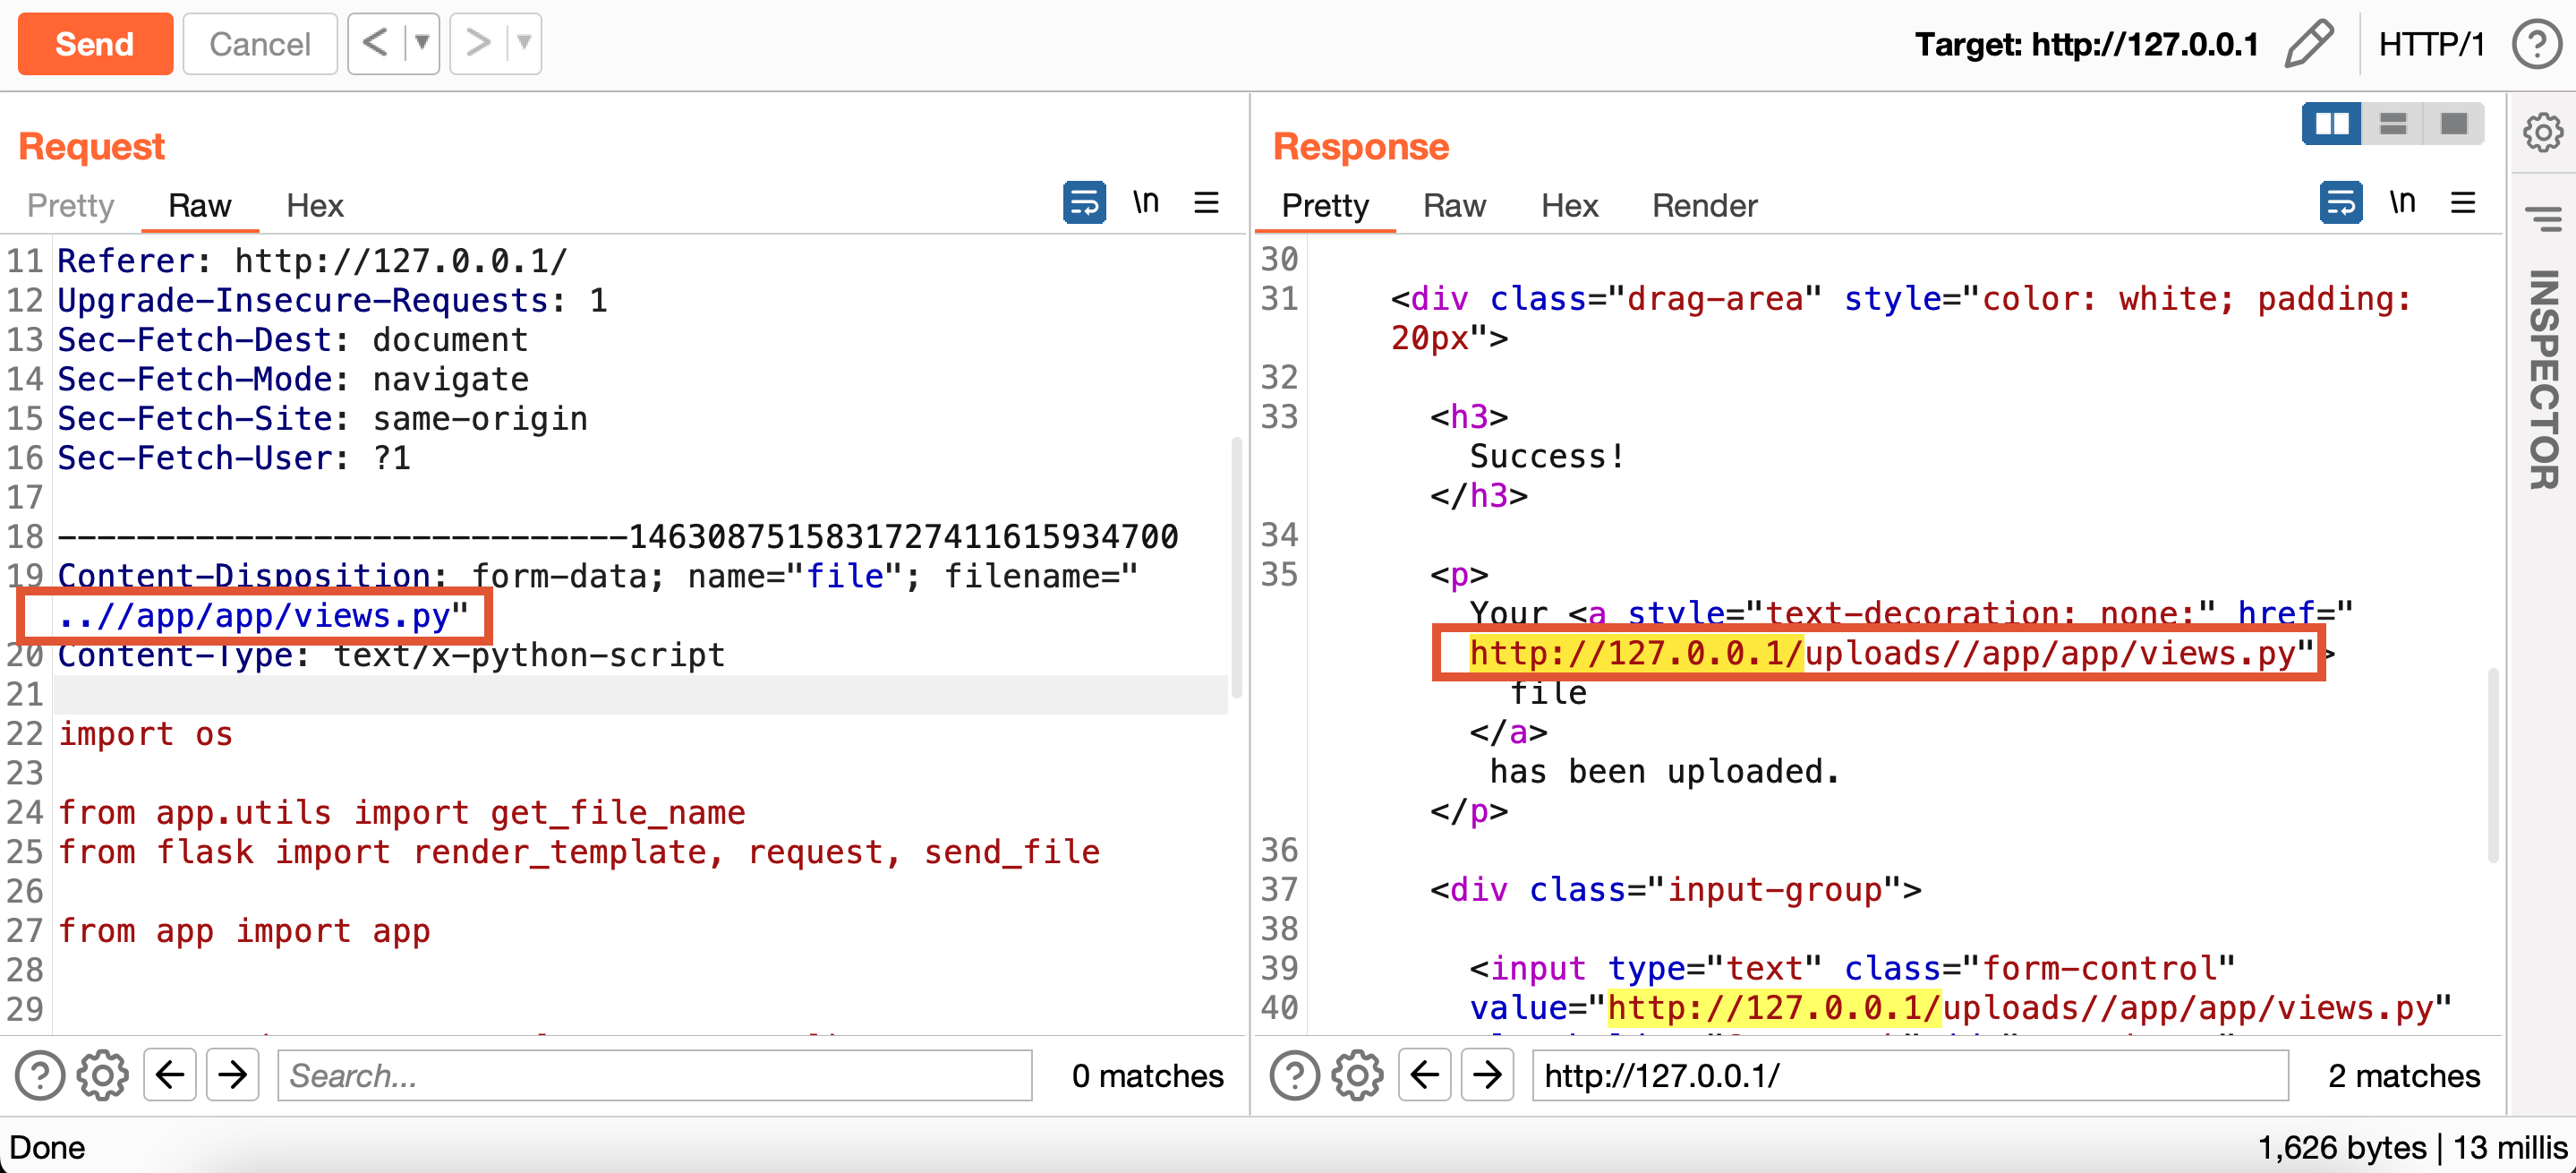Viewport: 2576px width, 1173px height.
Task: Open Repeater help question mark icon
Action: [2537, 44]
